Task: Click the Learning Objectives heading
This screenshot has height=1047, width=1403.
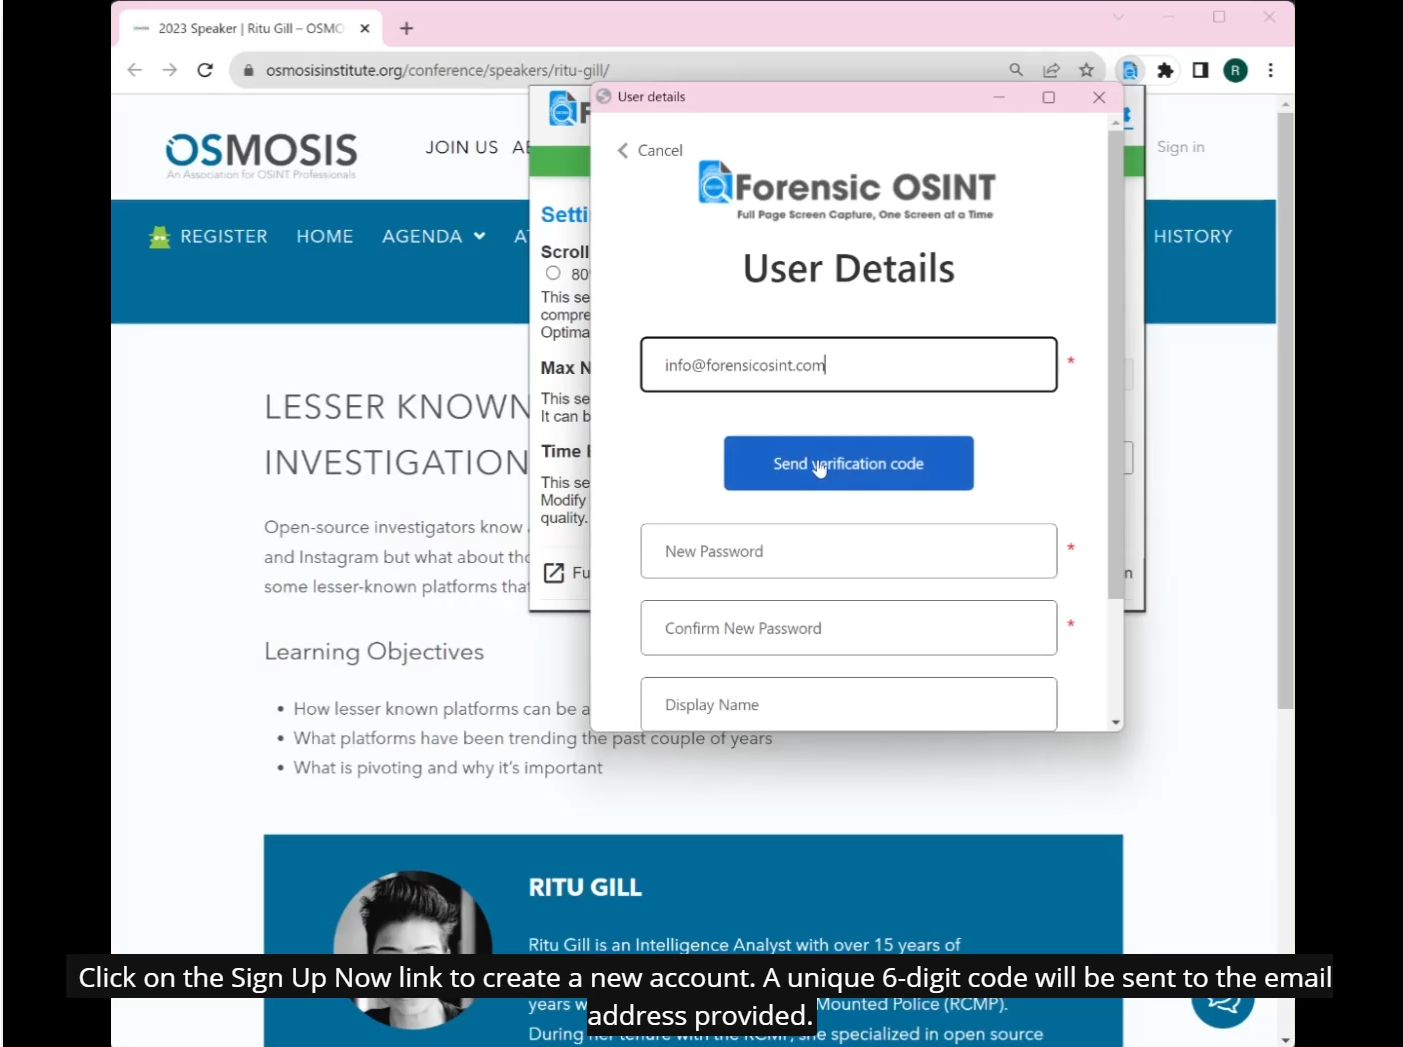Action: (374, 652)
